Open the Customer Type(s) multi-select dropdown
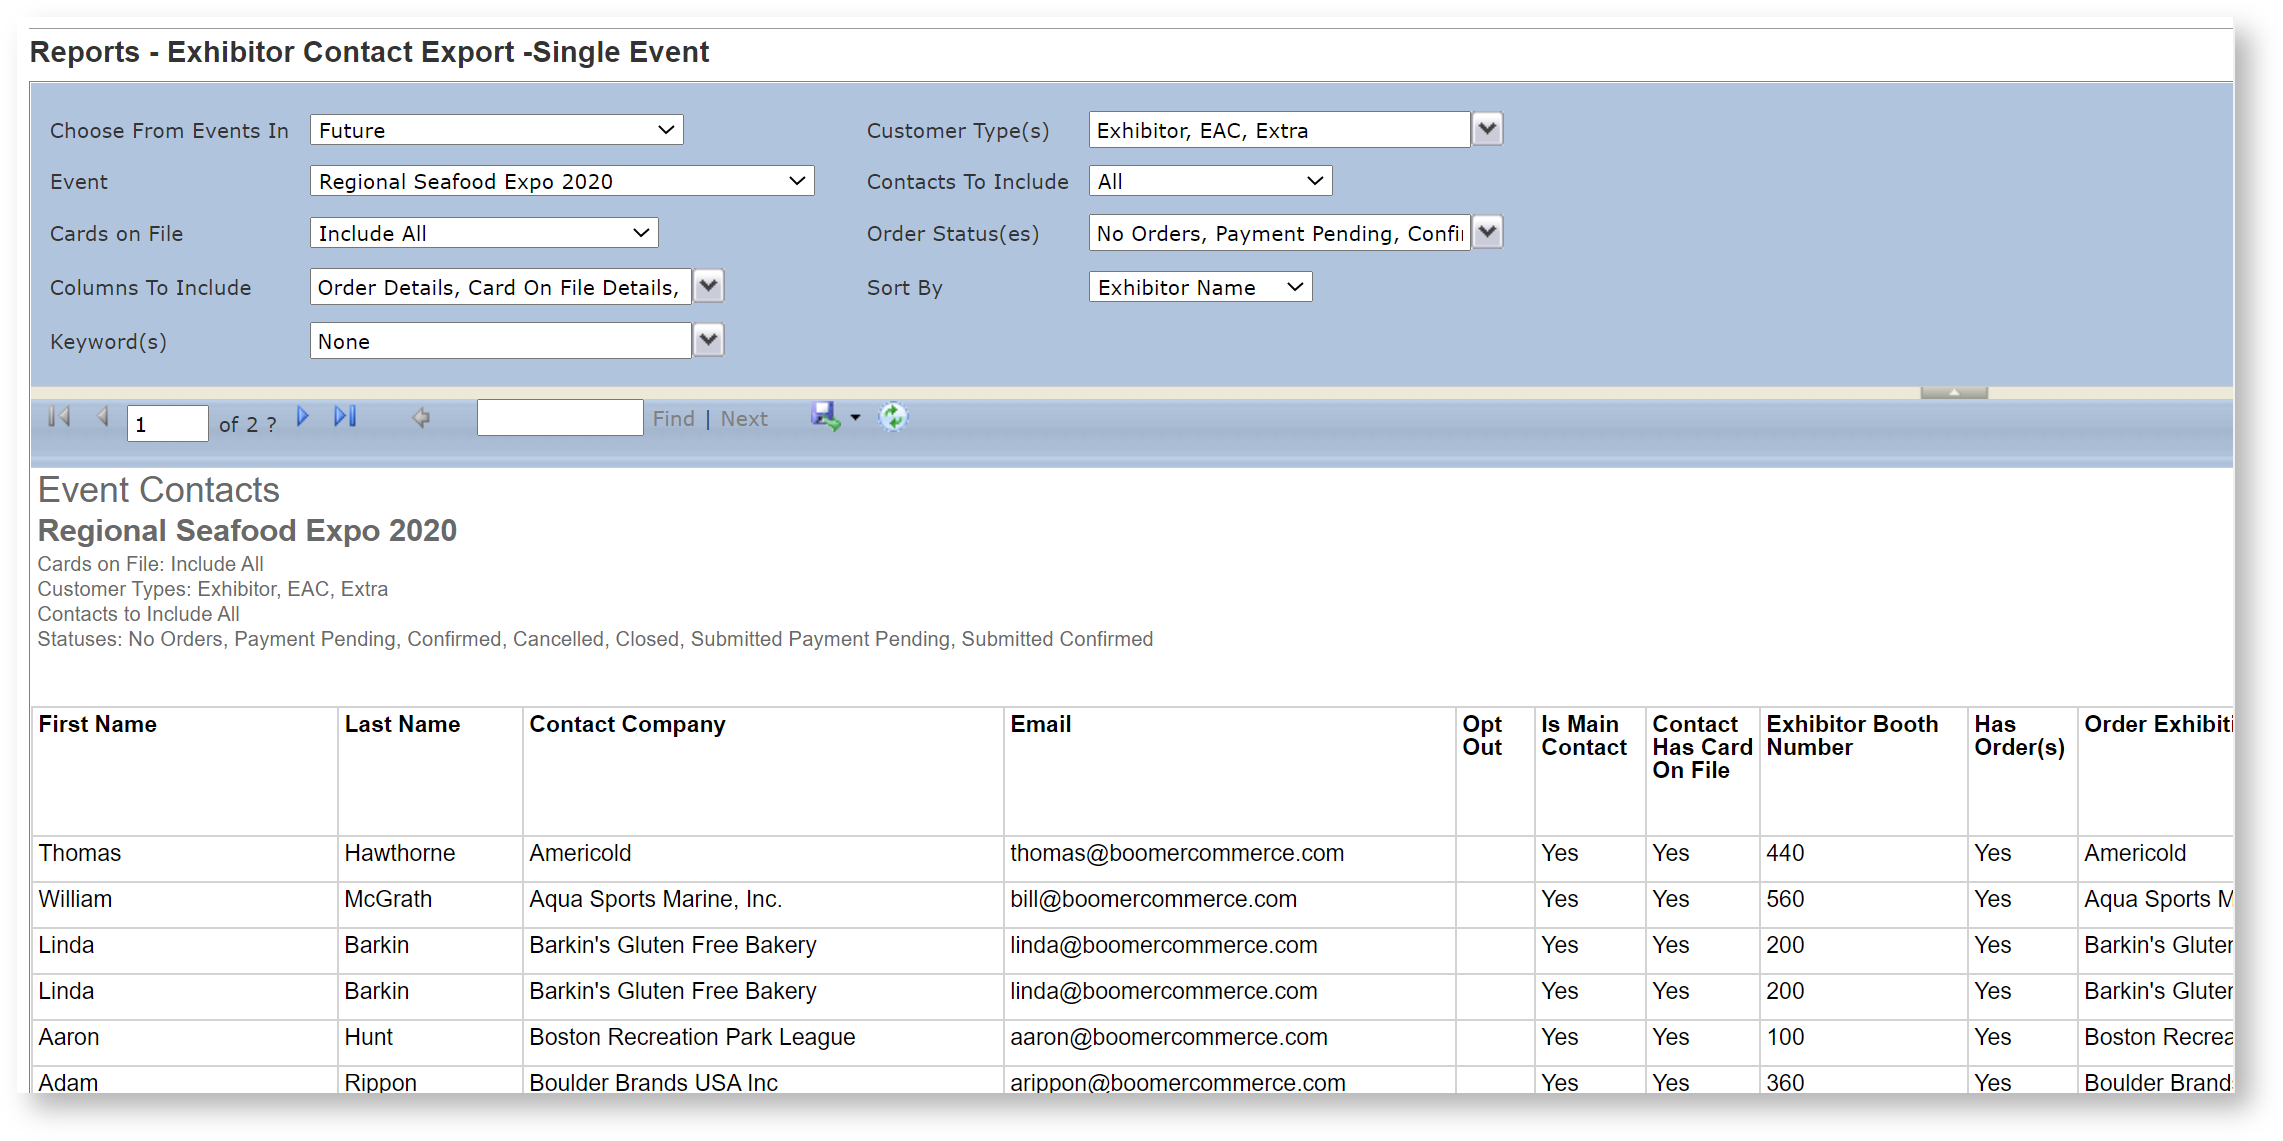The height and width of the screenshot is (1141, 2283). click(1487, 129)
